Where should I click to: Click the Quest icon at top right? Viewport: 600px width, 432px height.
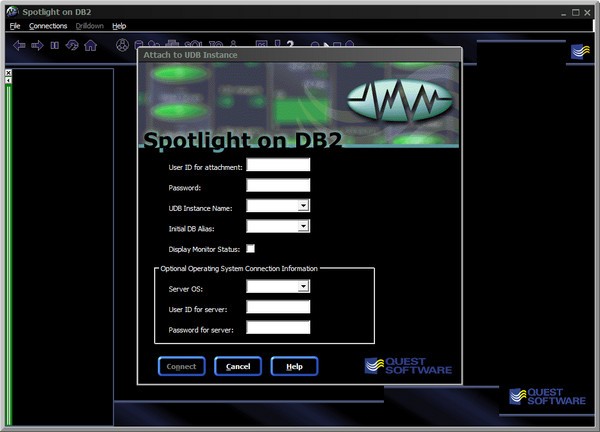[580, 51]
